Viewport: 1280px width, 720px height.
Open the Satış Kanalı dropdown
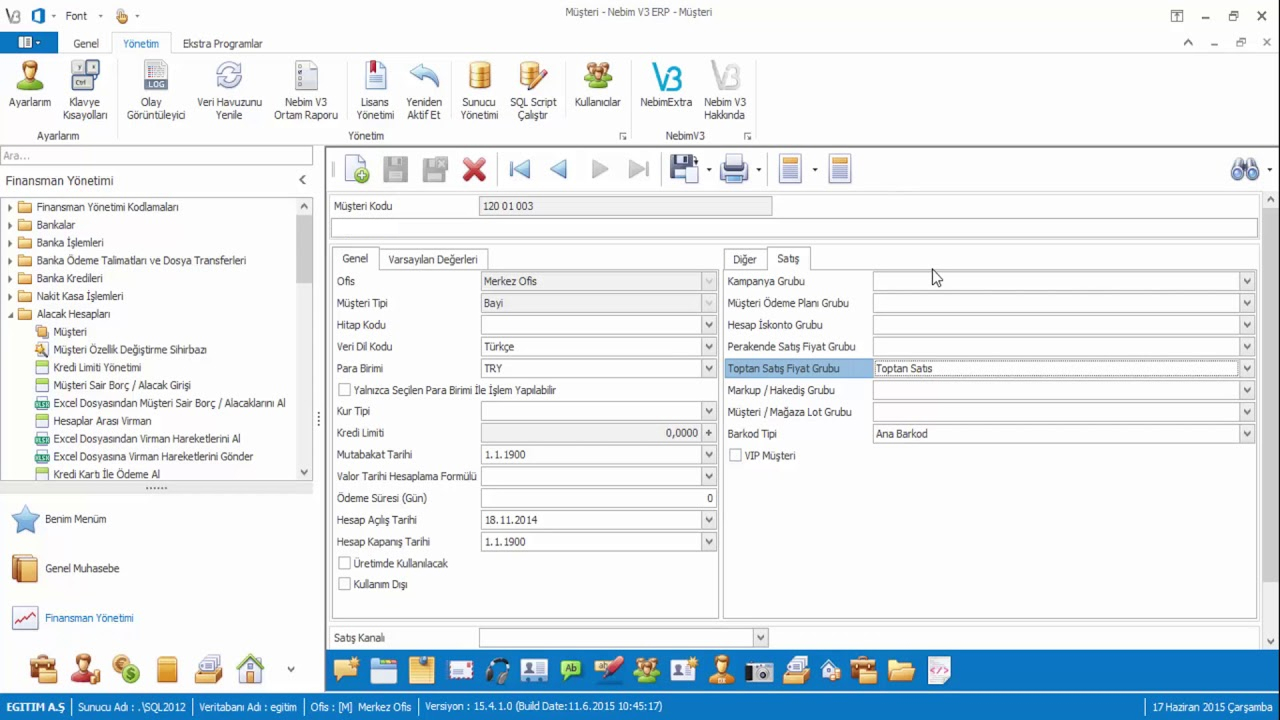[760, 638]
